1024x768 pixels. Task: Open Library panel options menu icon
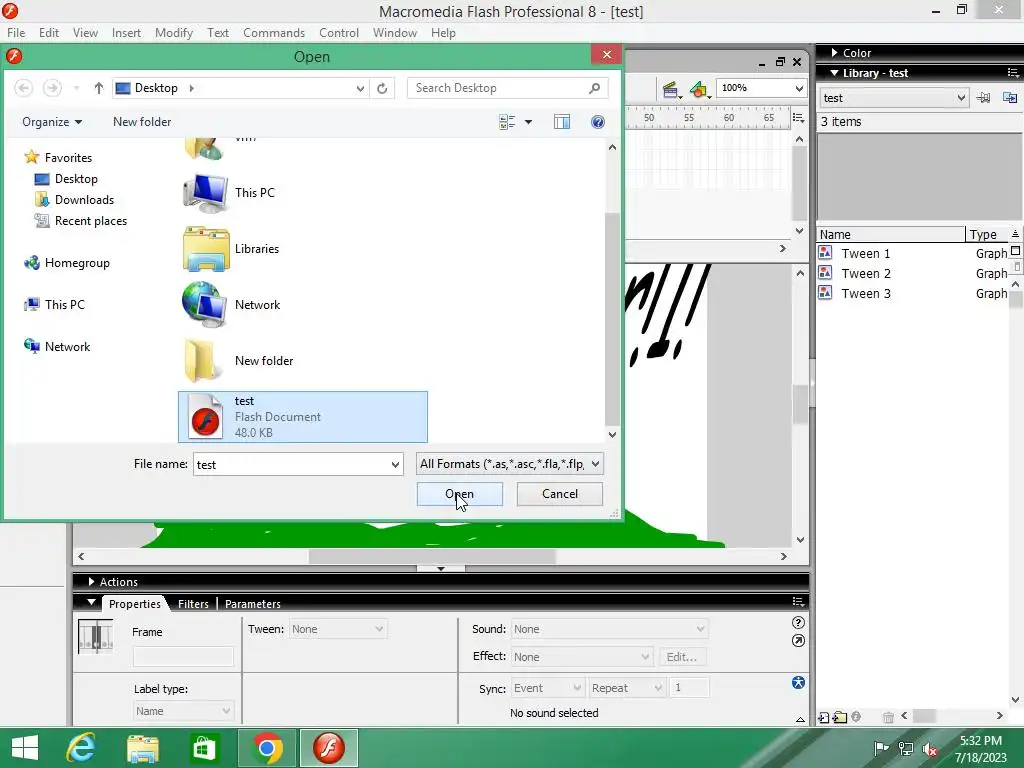1013,72
